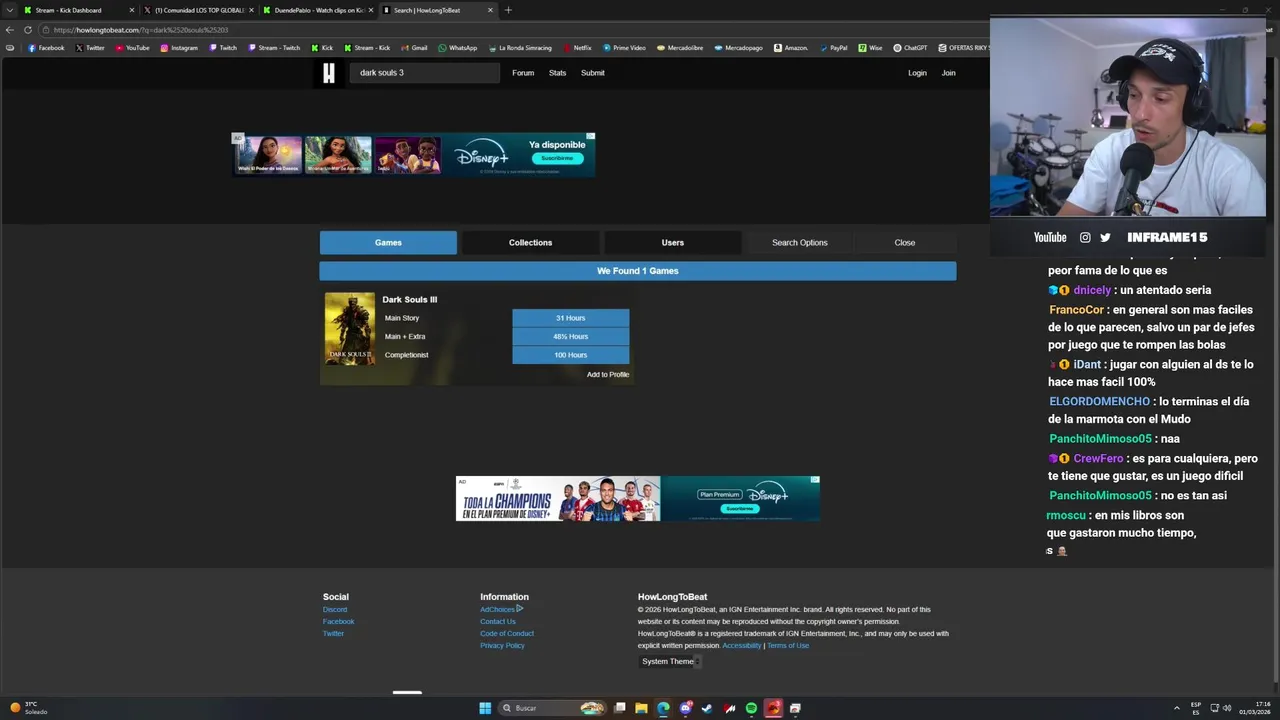The image size is (1280, 720).
Task: Click the Login link
Action: tap(917, 73)
